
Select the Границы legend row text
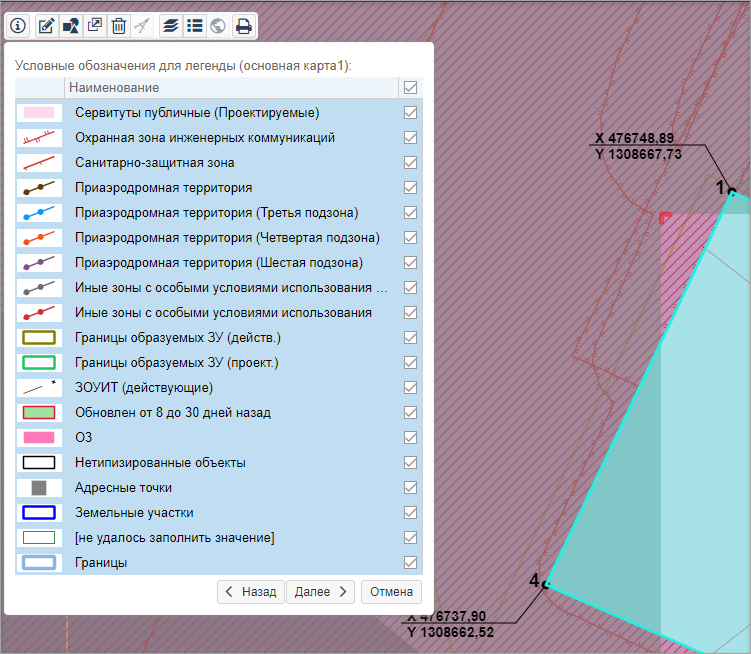[x=101, y=562]
